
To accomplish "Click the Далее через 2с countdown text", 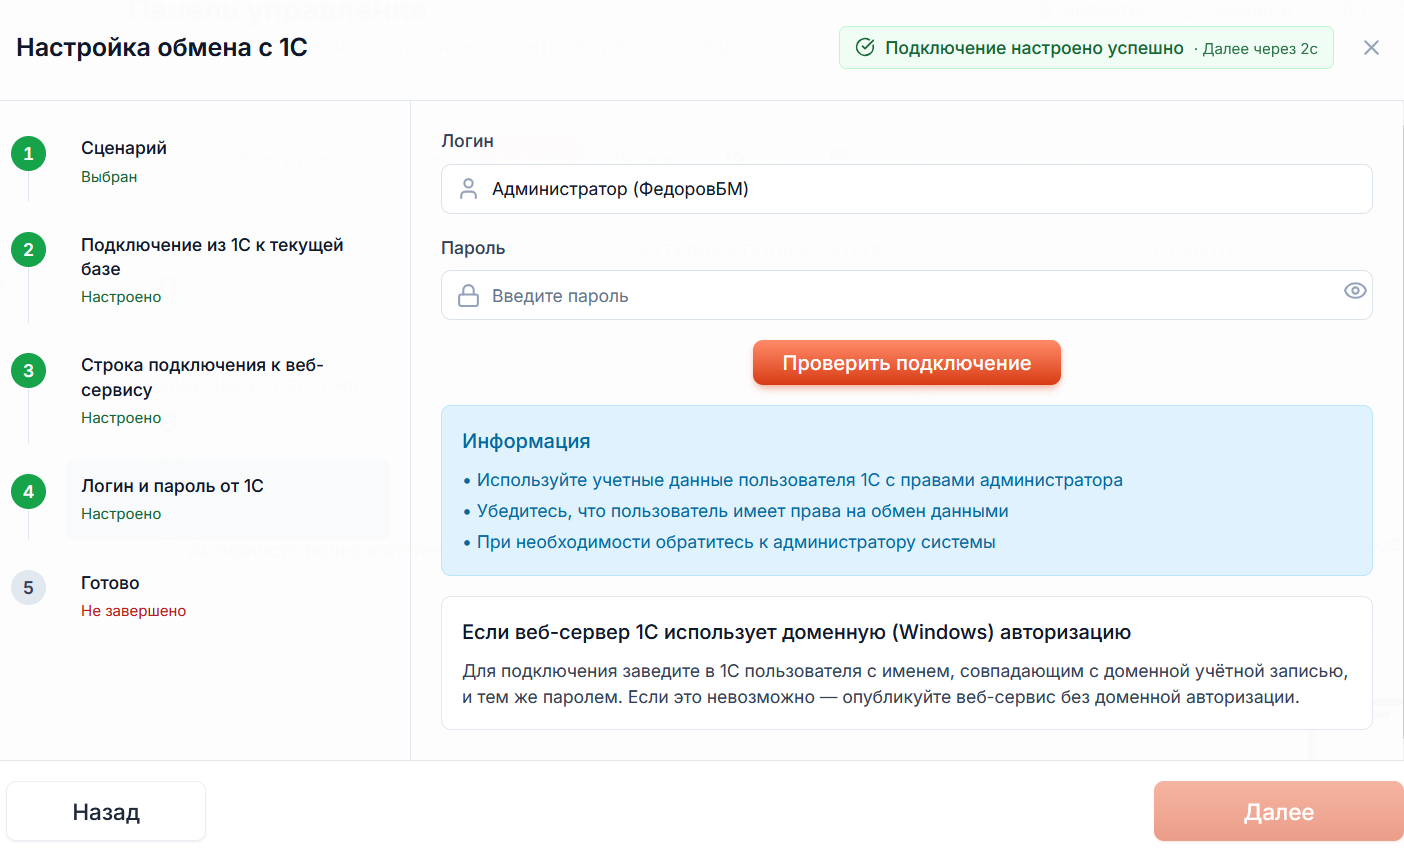I will 1260,49.
